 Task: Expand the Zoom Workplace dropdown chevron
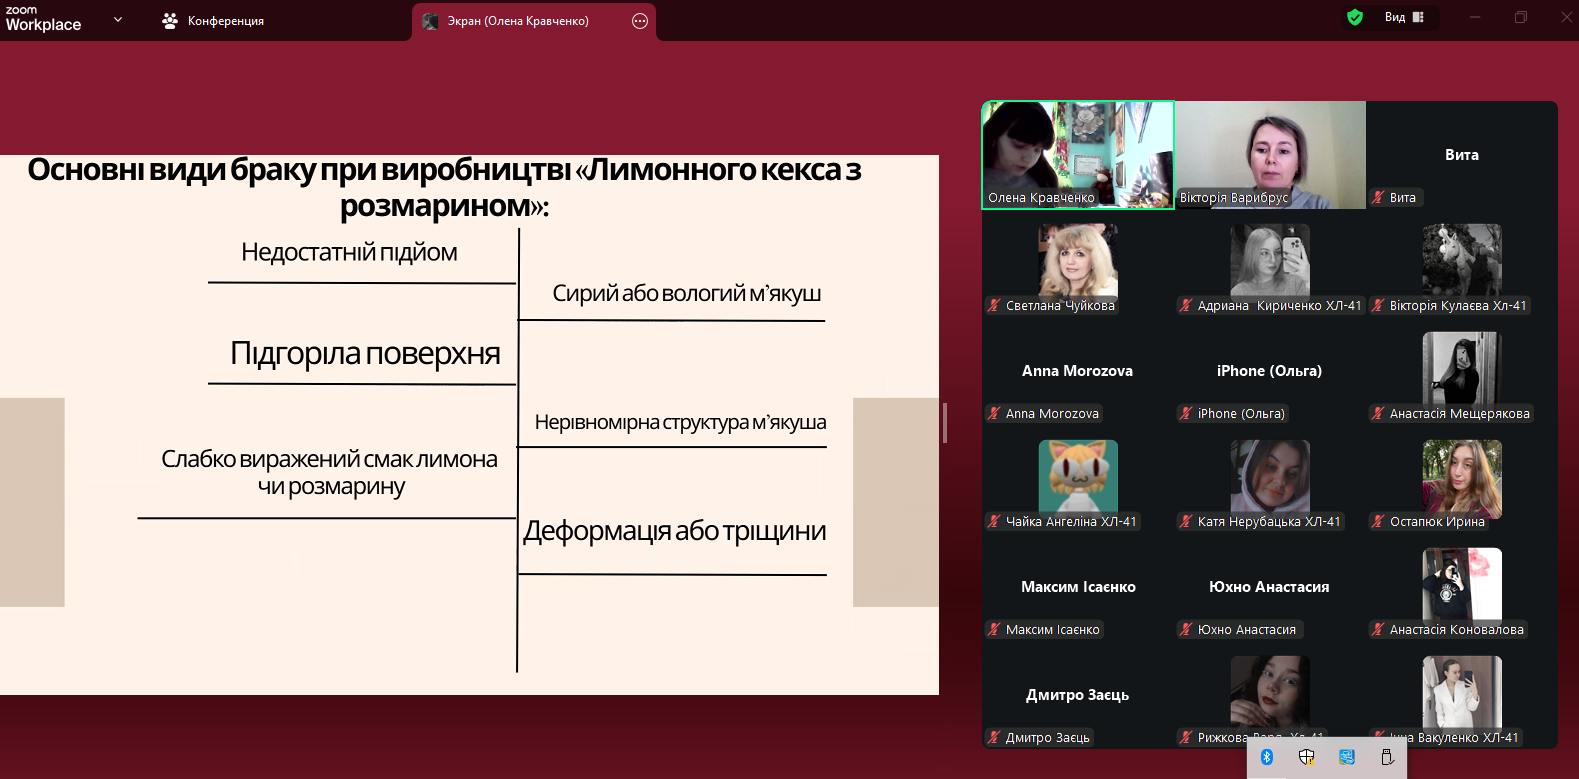(x=118, y=19)
